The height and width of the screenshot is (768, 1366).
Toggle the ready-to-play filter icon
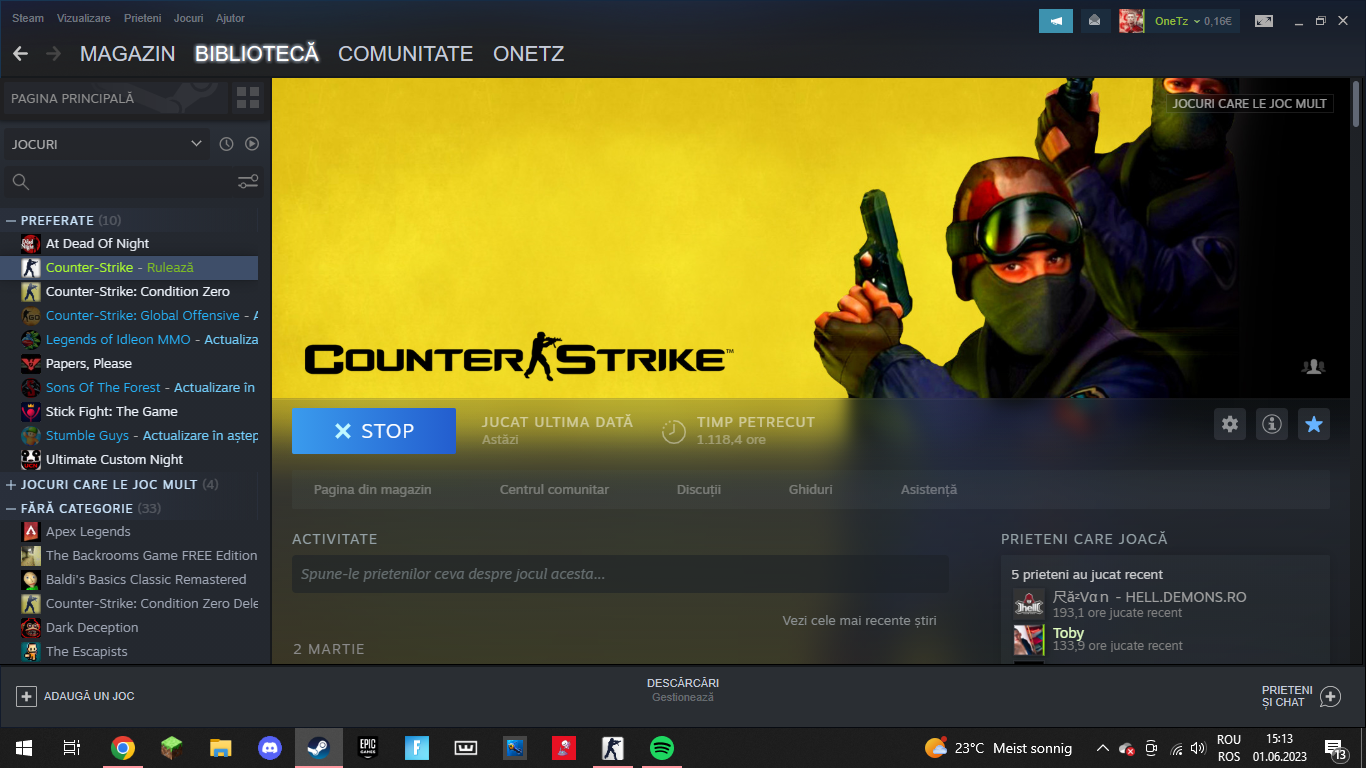click(x=252, y=144)
